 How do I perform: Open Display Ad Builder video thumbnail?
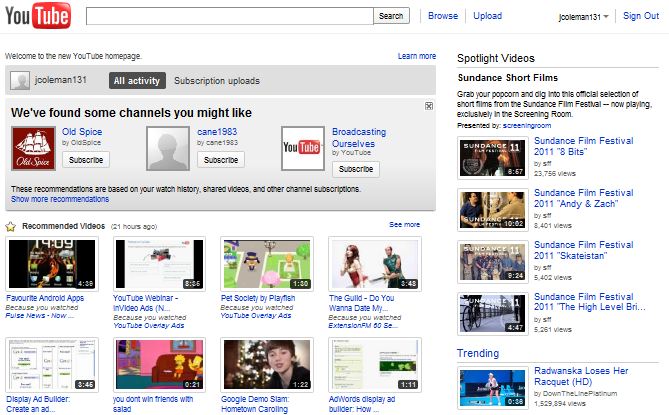(x=52, y=365)
